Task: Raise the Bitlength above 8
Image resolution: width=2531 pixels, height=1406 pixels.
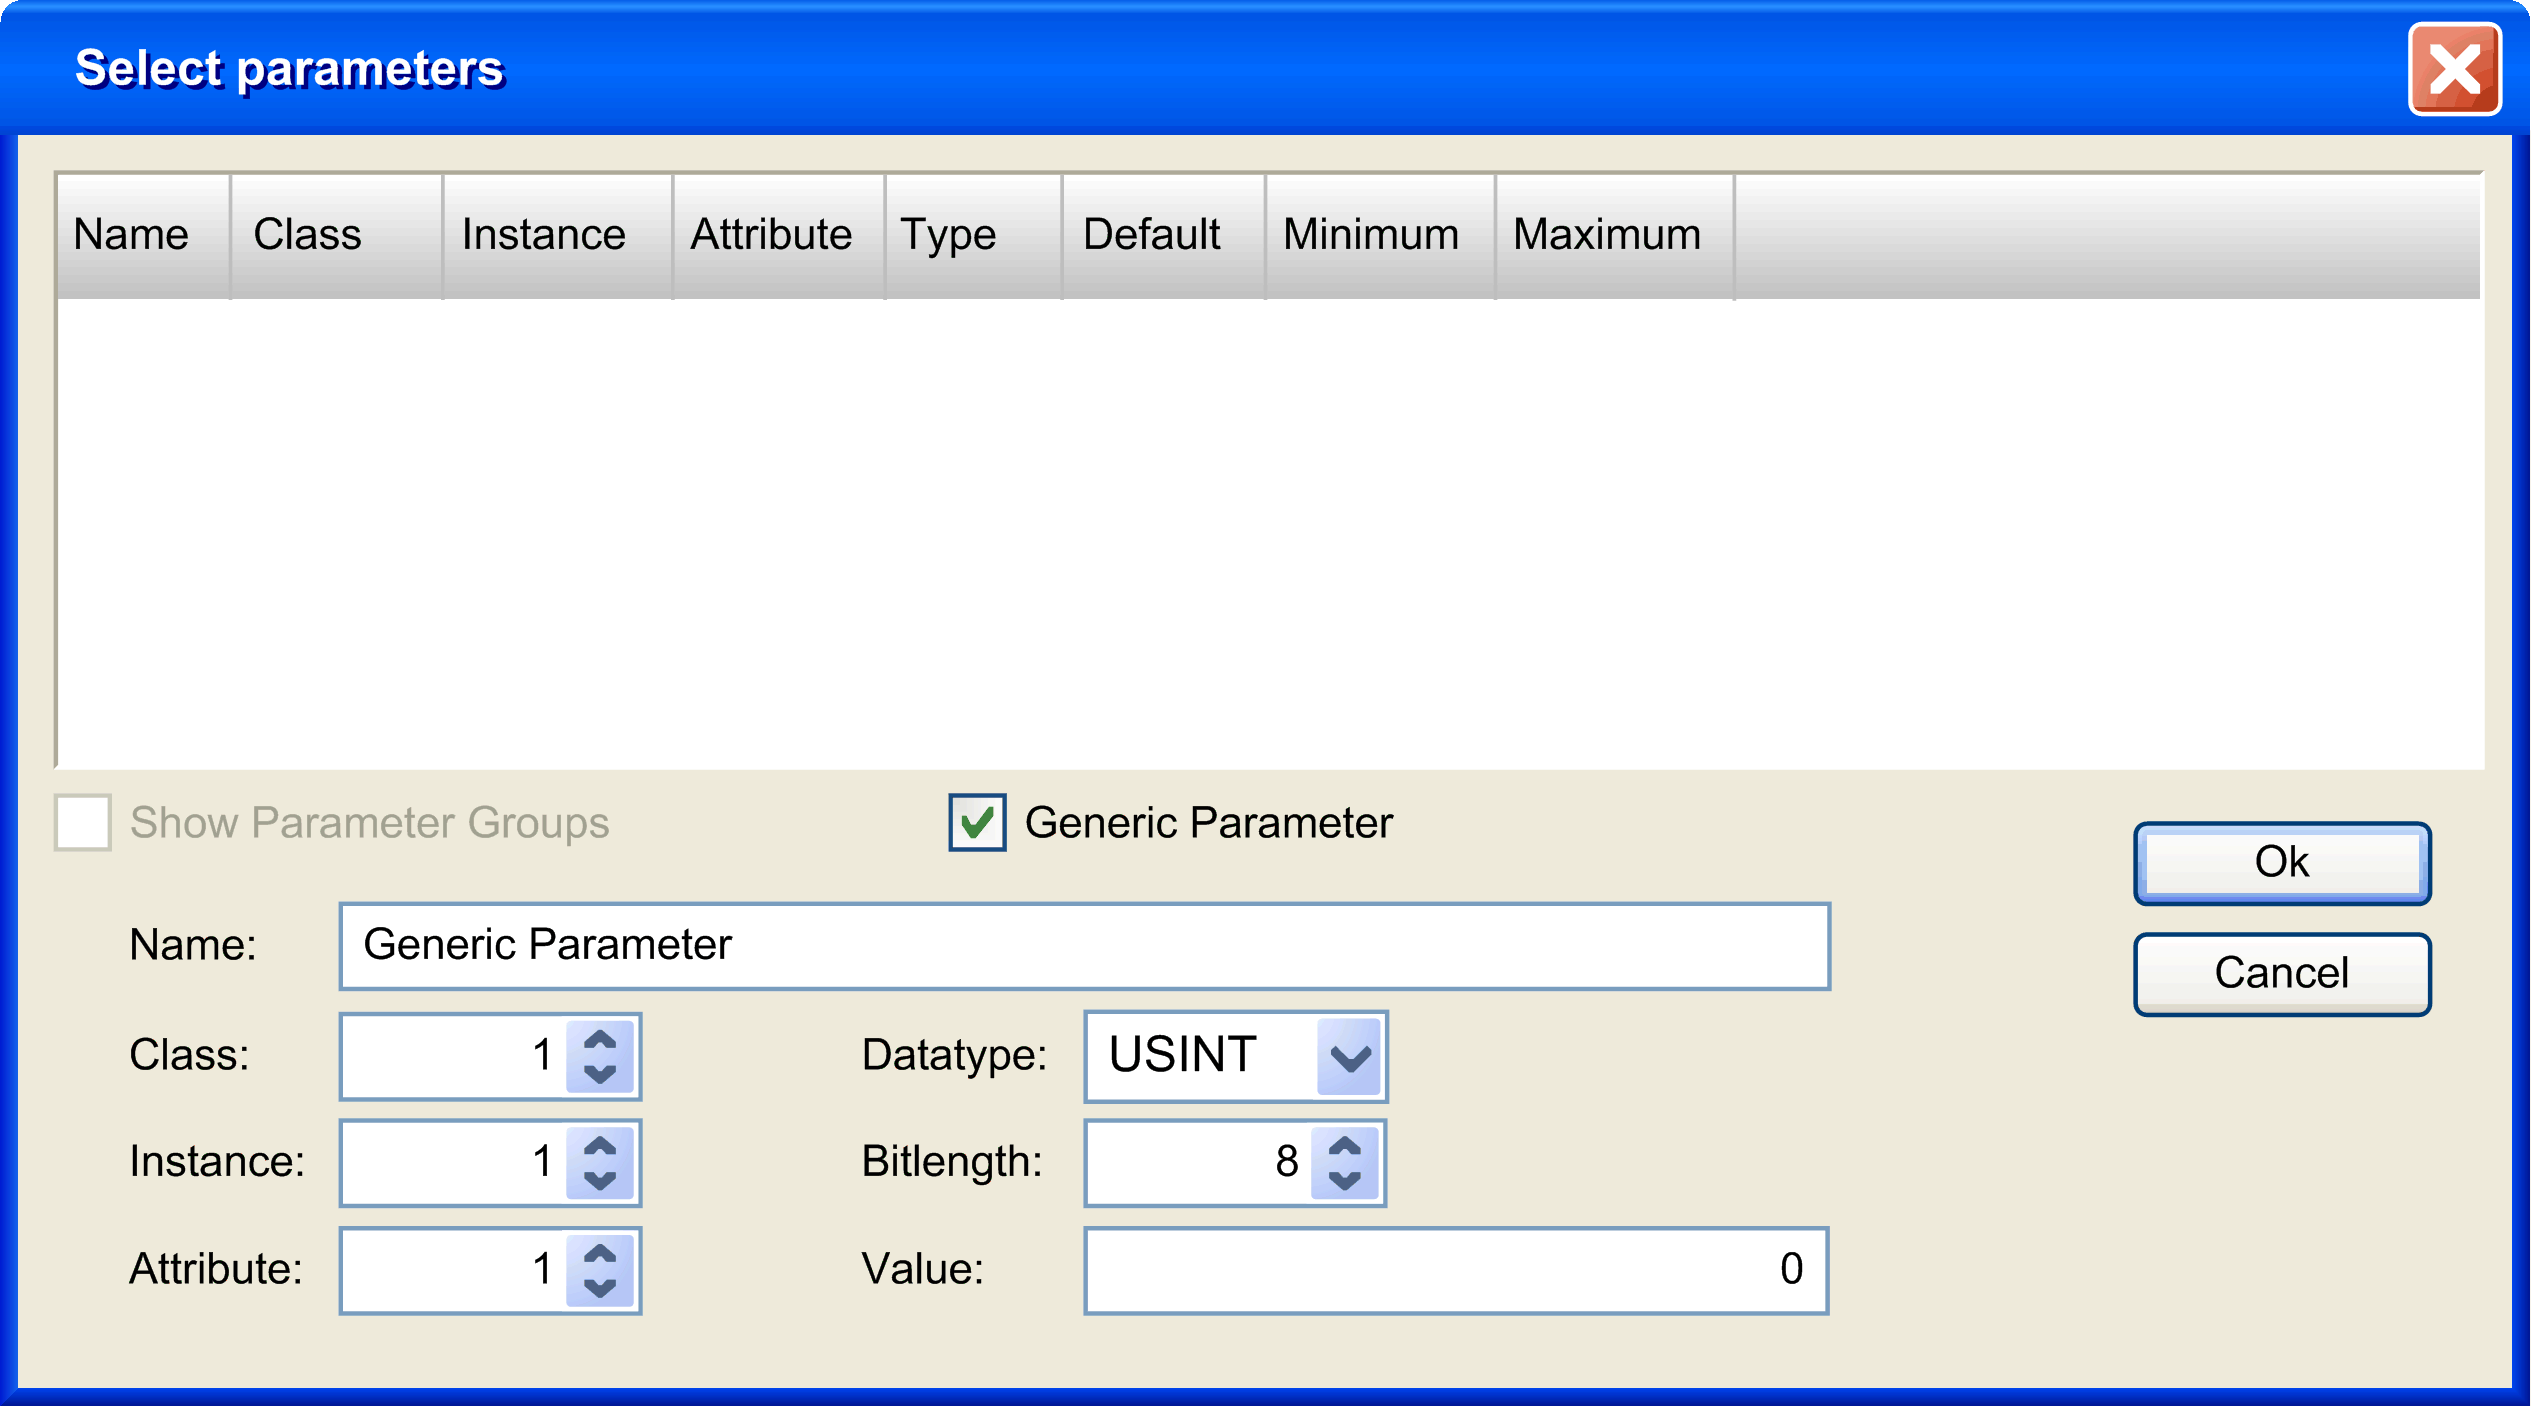Action: [1345, 1144]
